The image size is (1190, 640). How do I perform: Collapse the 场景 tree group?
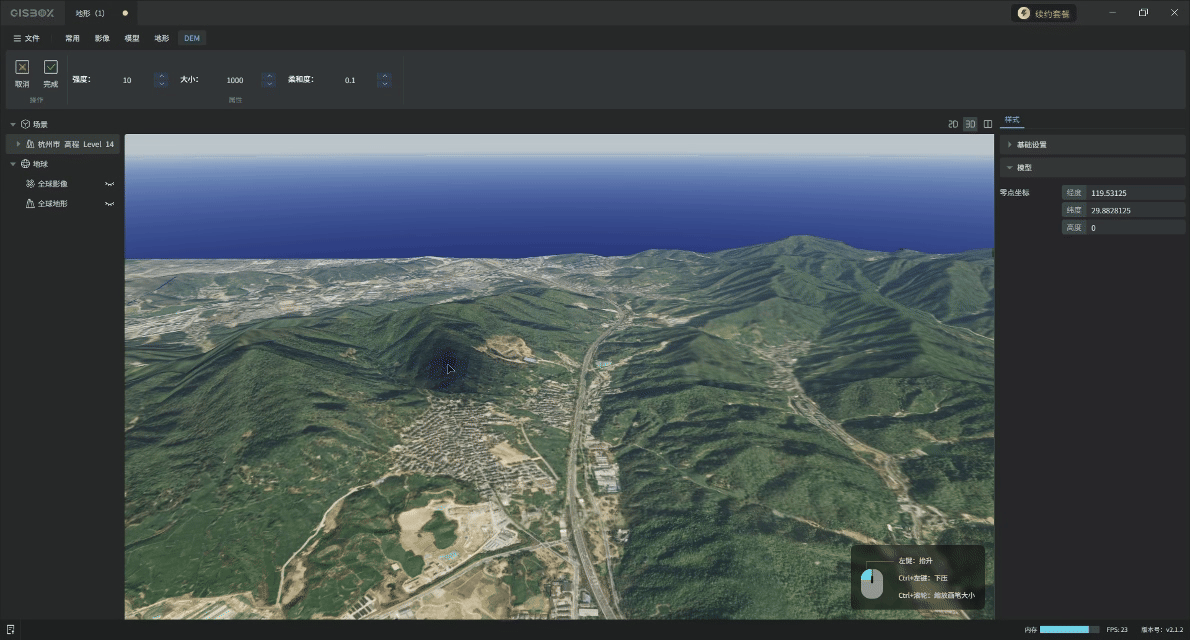point(13,124)
